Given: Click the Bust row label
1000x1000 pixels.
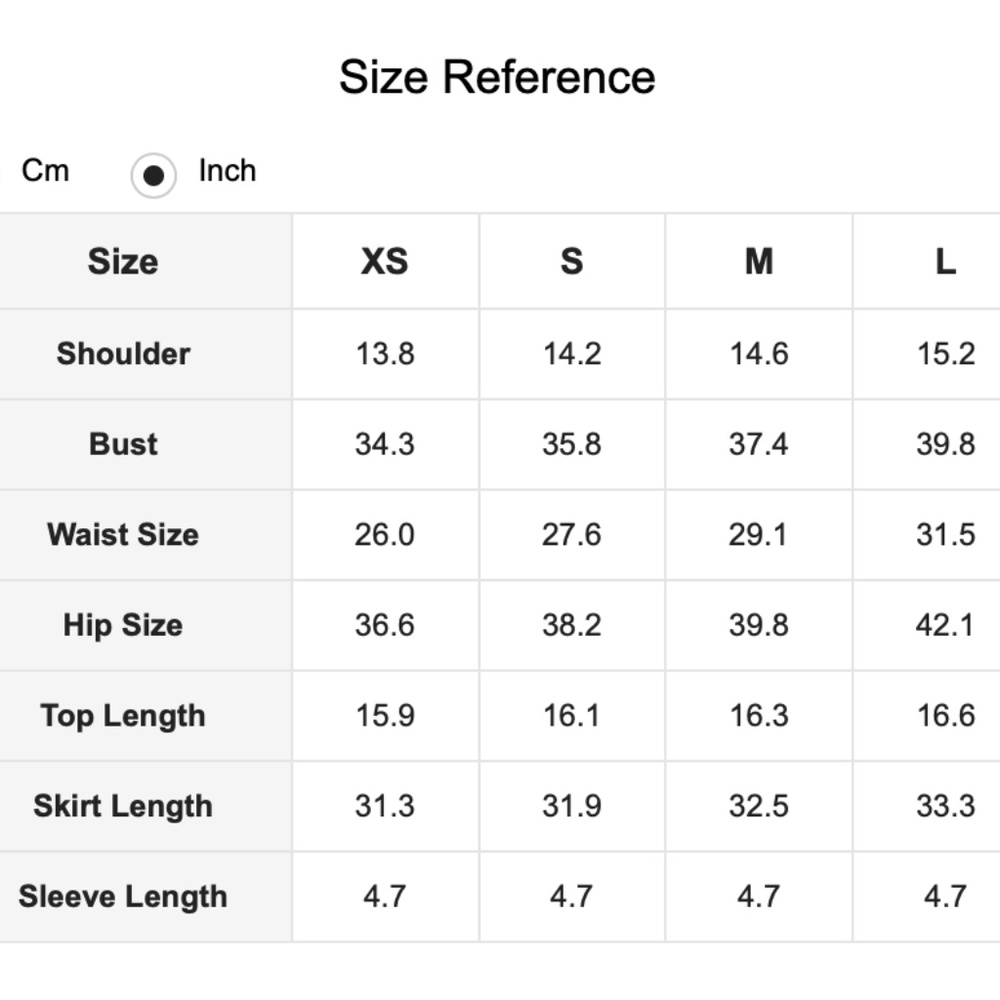Looking at the screenshot, I should click(x=123, y=445).
